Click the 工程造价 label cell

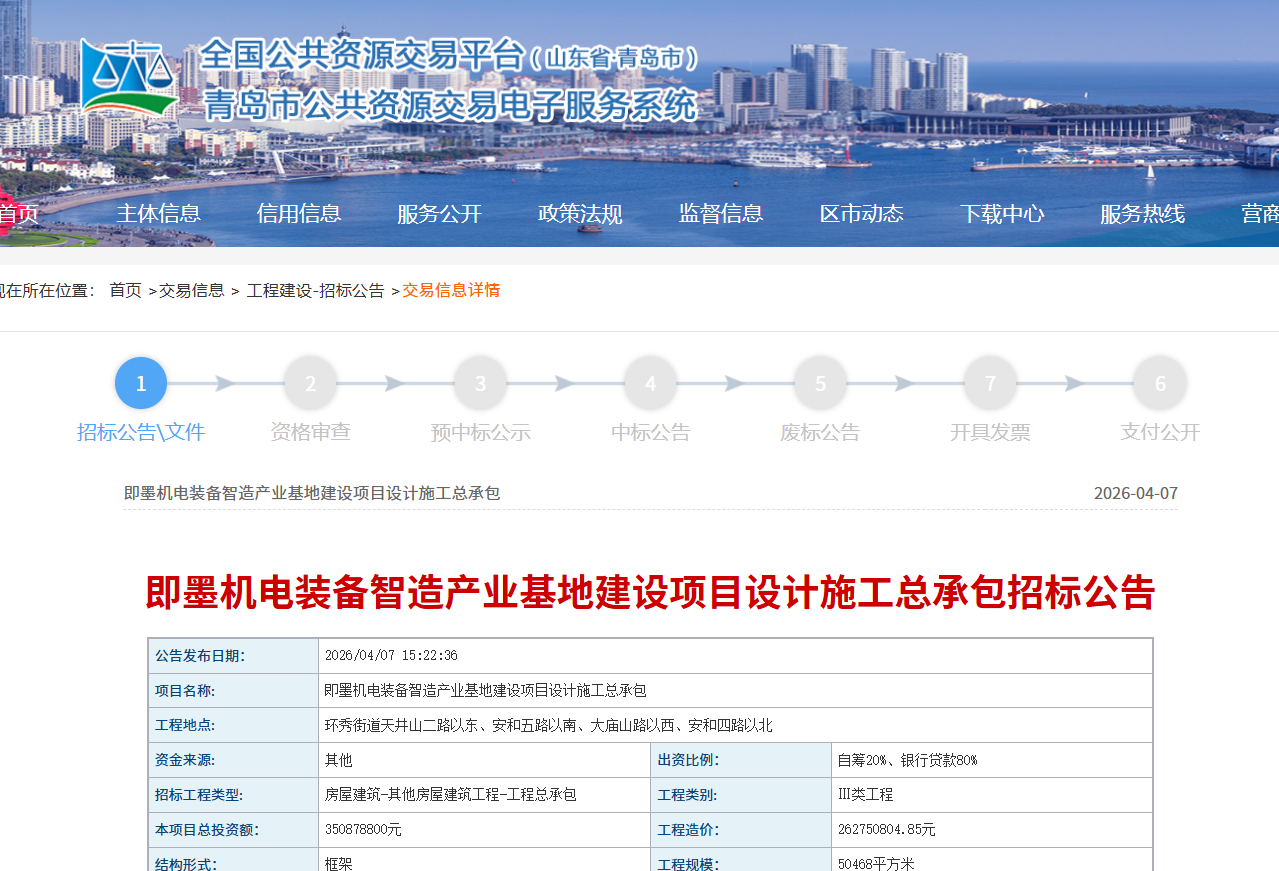[740, 830]
